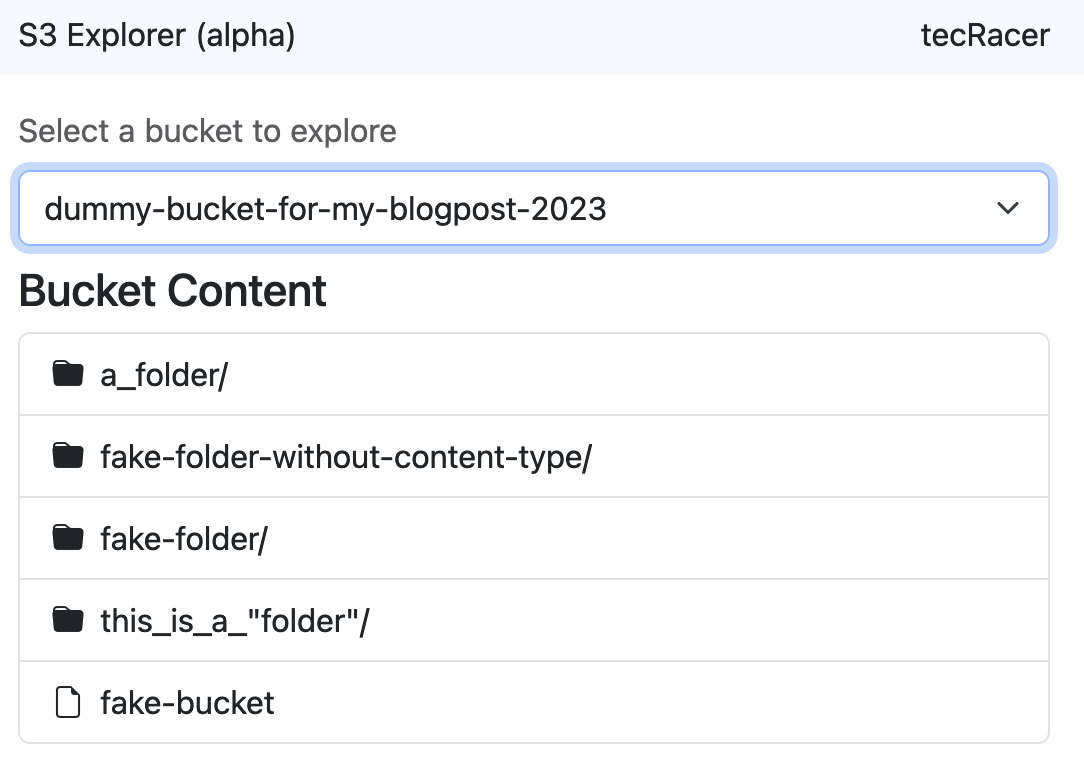Open the a_folder/ entry name
Image resolution: width=1084 pixels, height=760 pixels.
tap(164, 376)
